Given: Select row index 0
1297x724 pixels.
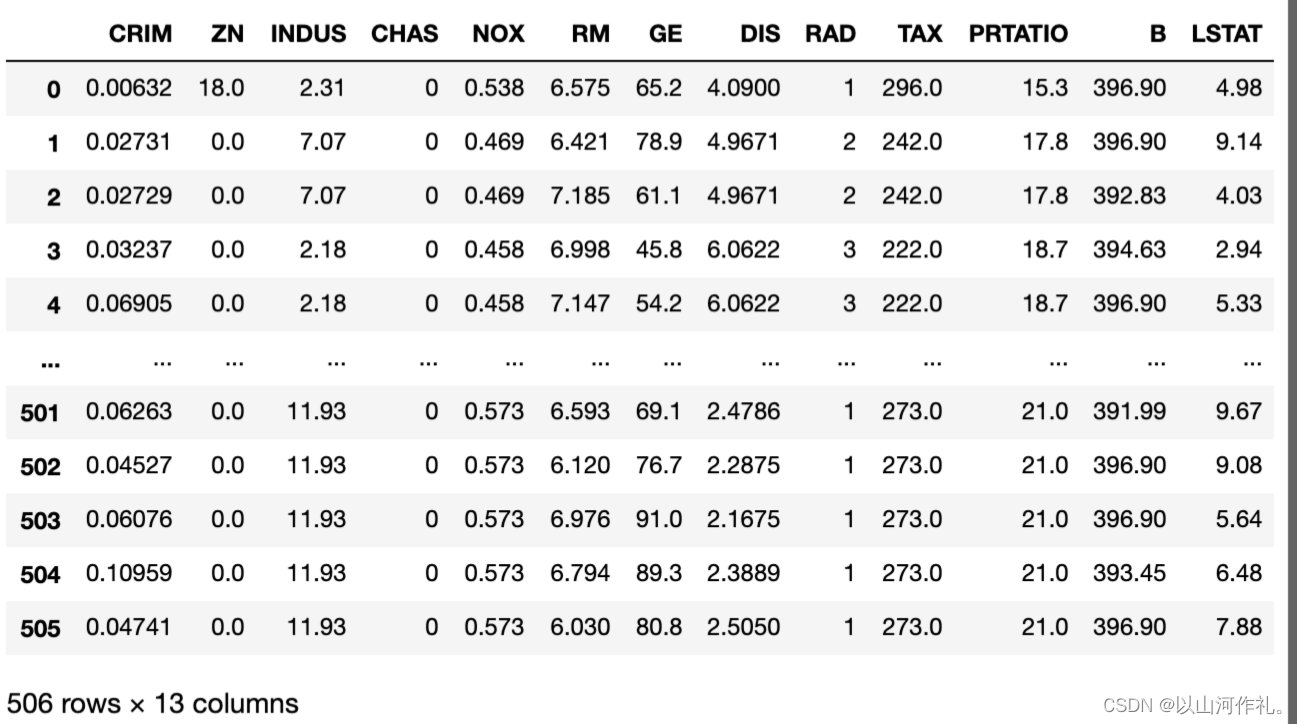Looking at the screenshot, I should [x=54, y=89].
